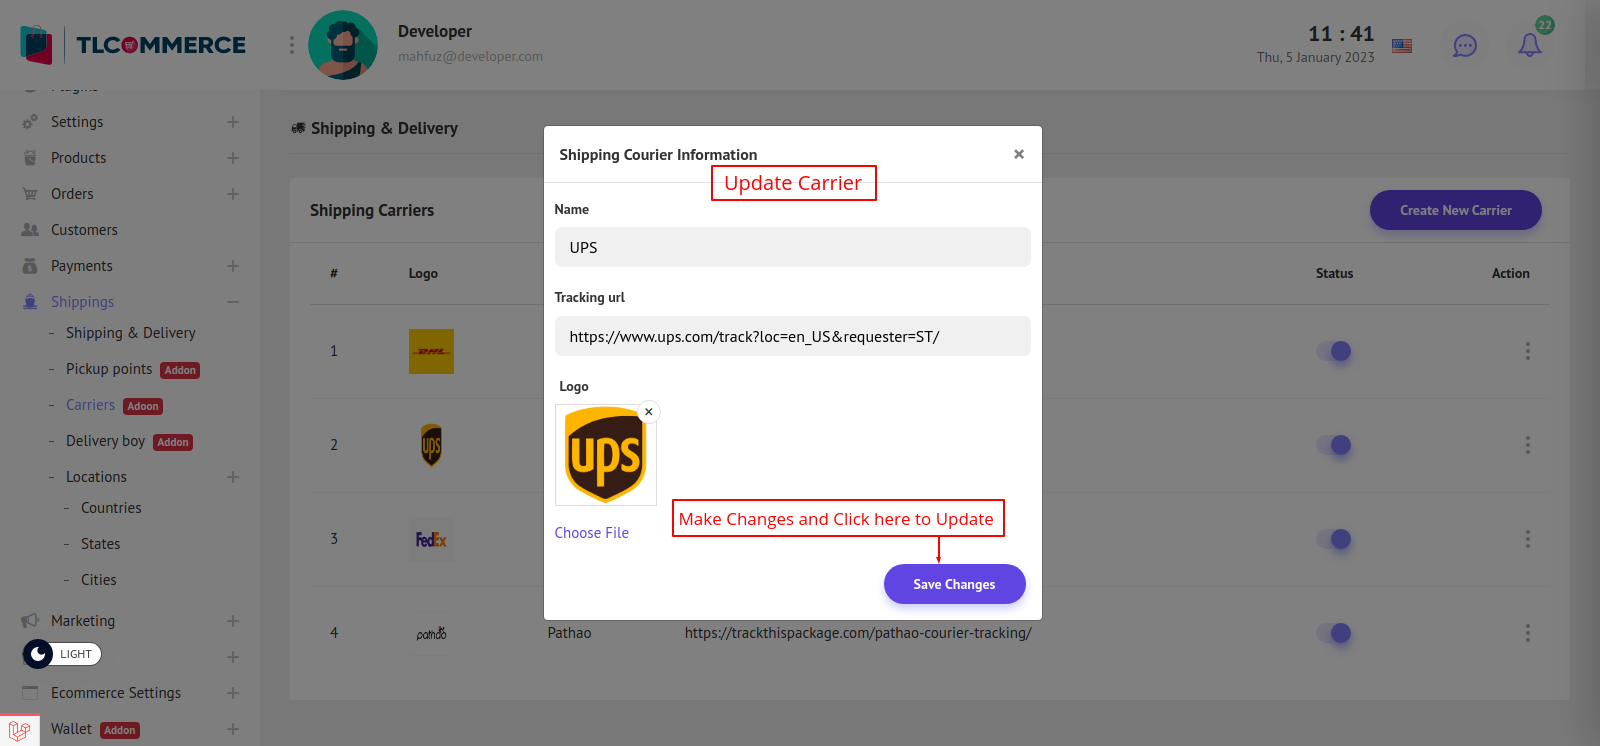1600x746 pixels.
Task: Click the notification bell icon
Action: 1529,45
